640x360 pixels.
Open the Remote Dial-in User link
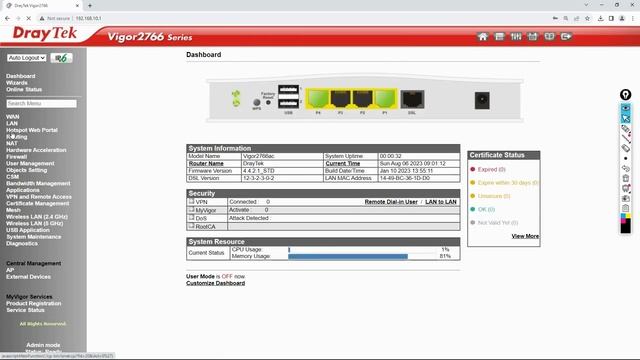point(391,202)
